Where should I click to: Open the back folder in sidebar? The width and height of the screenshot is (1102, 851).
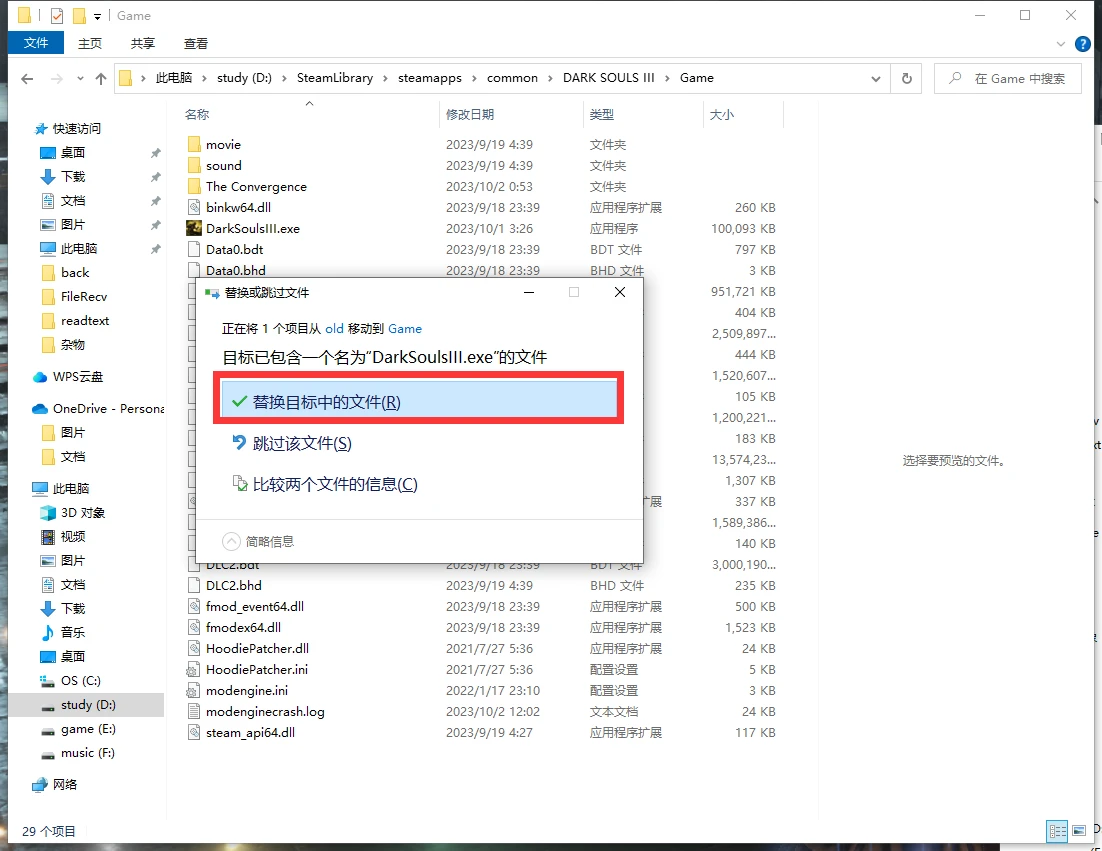(75, 273)
